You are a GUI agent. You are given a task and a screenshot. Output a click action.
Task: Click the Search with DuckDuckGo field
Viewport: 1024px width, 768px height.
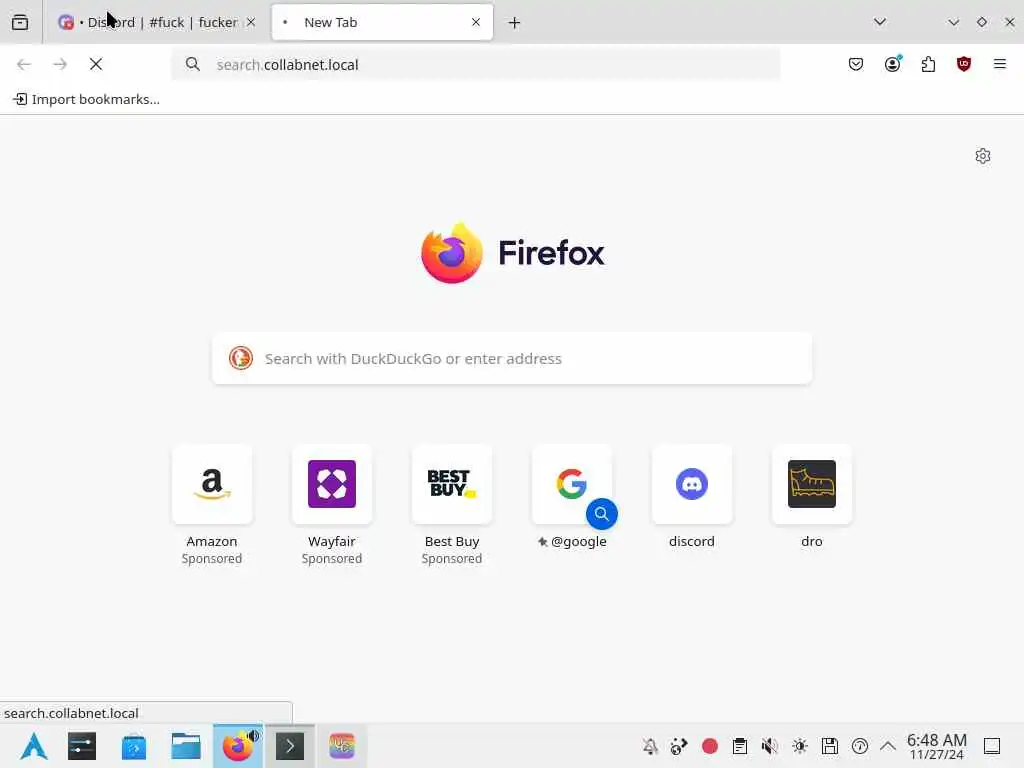tap(512, 359)
